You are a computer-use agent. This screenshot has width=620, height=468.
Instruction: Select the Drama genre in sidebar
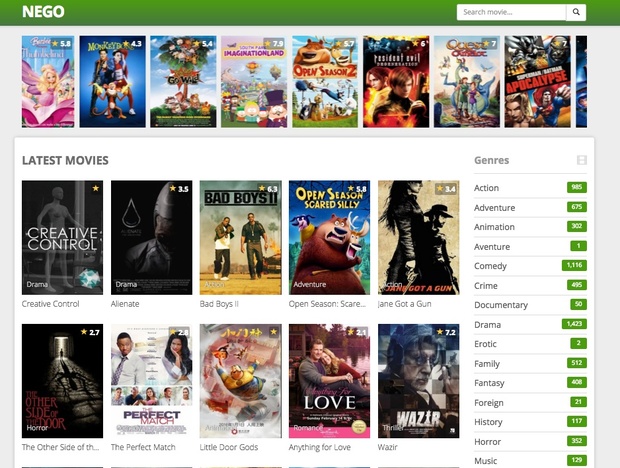488,325
